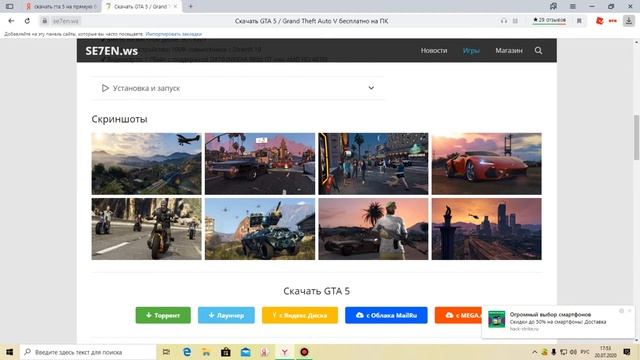
Task: Open the 'Магазин' menu item
Action: 509,50
